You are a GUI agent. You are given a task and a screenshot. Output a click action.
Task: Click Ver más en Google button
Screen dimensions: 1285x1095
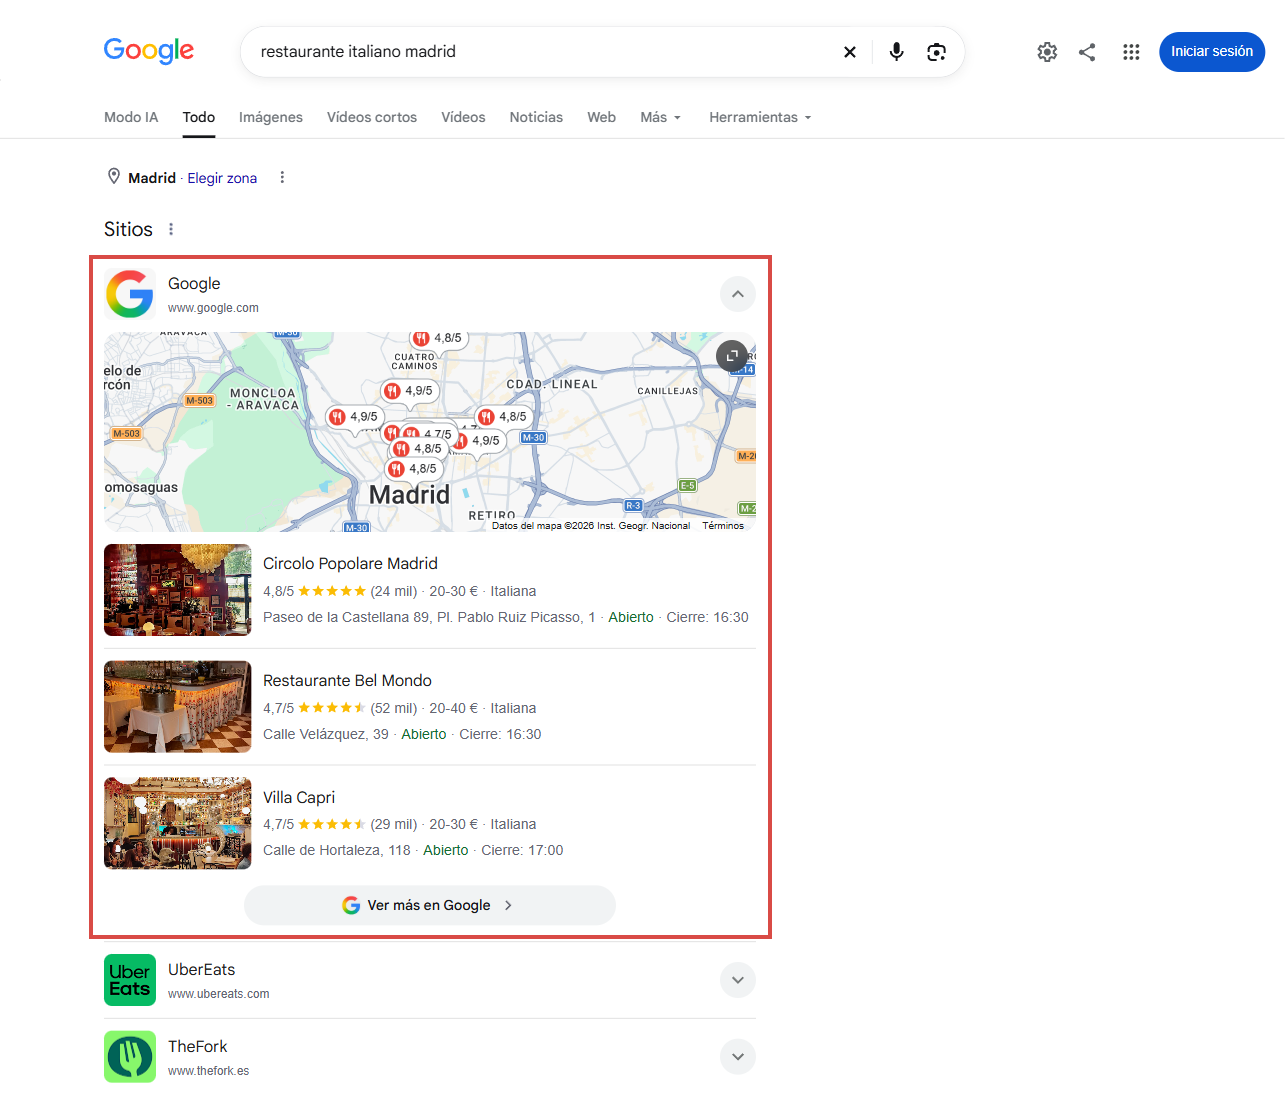430,905
